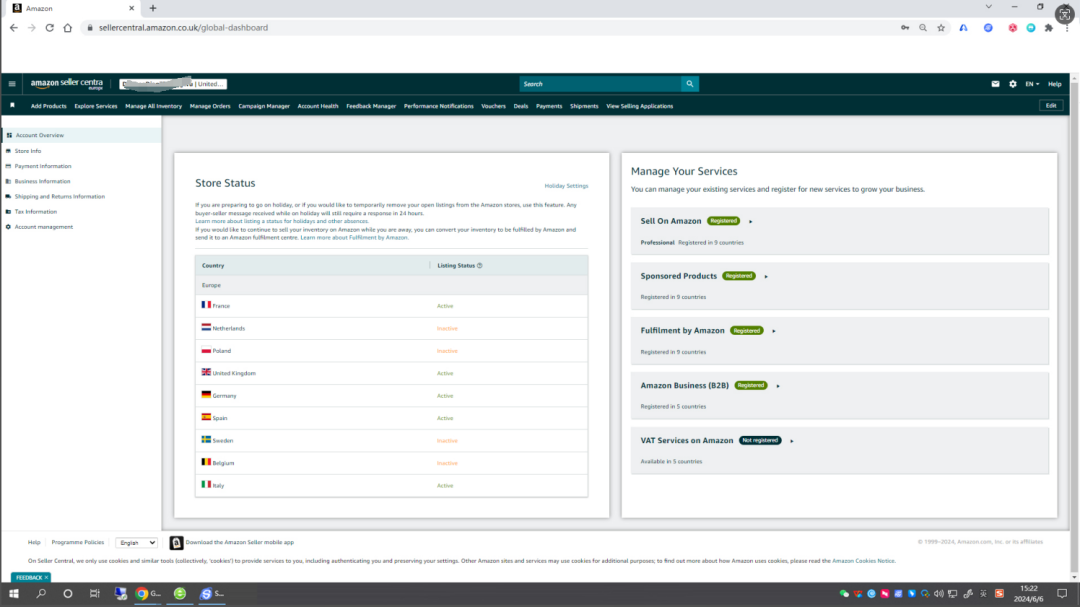
Task: Expand the VAT Services on Amazon arrow
Action: pyautogui.click(x=791, y=441)
